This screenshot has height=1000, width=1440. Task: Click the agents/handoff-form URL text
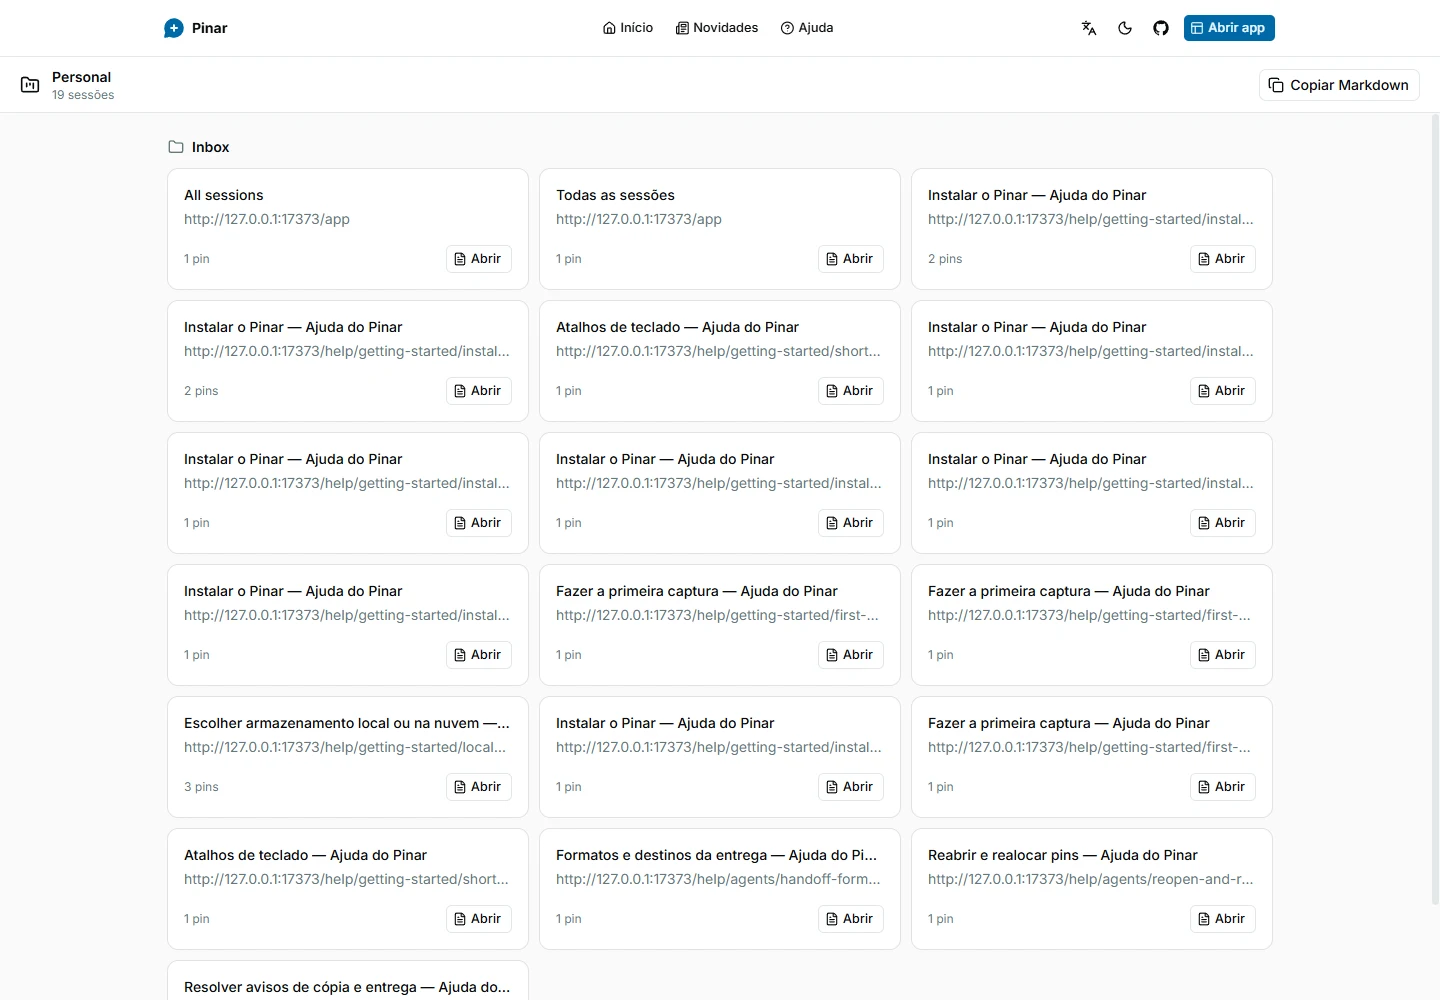coord(718,879)
